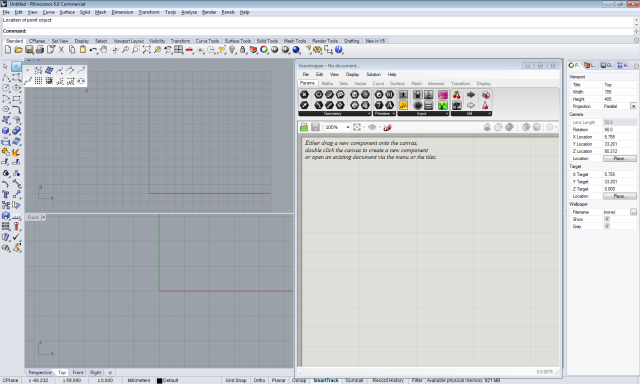Switch to Grasshopper Maths tab
640x384 pixels.
[x=327, y=83]
